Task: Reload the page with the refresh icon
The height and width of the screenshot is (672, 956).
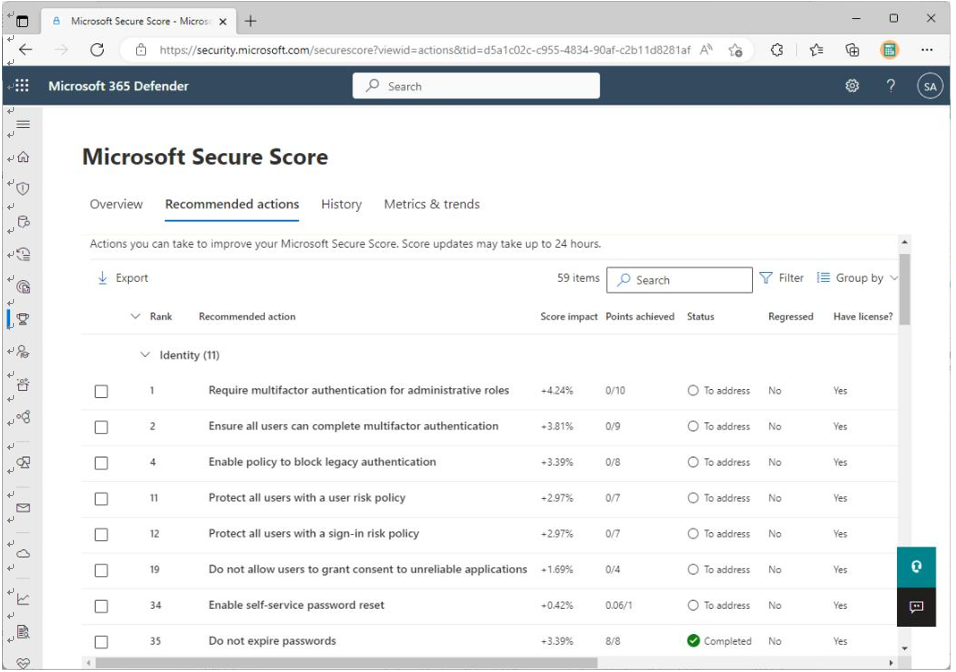Action: point(97,50)
